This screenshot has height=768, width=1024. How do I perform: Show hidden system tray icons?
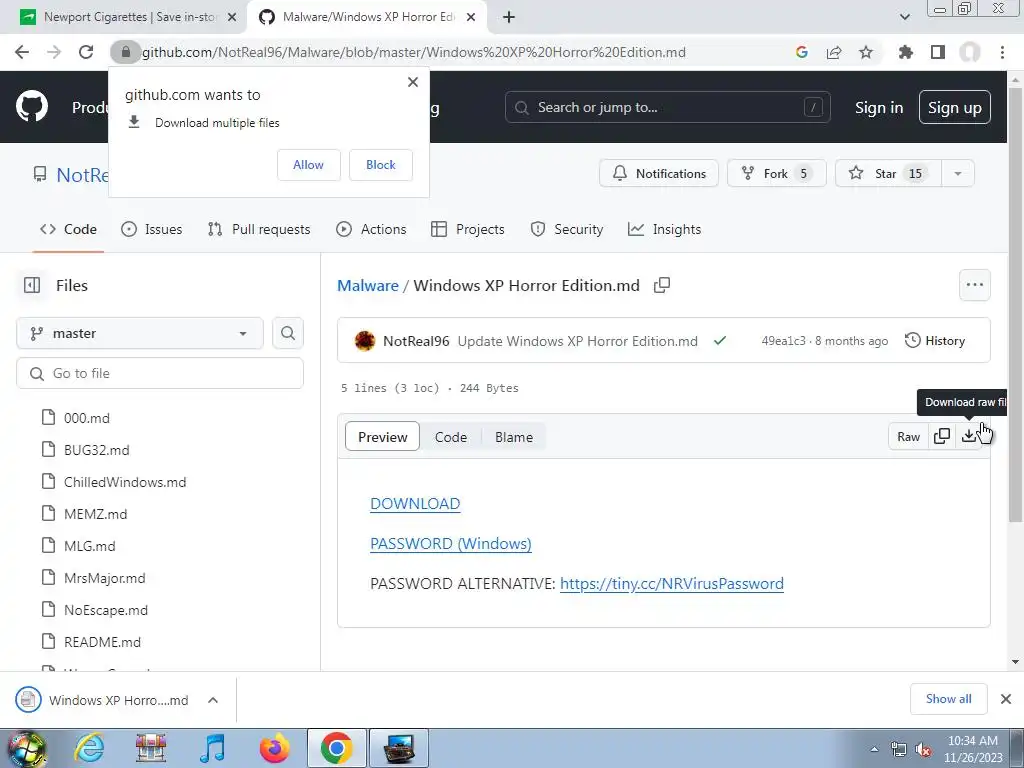874,750
